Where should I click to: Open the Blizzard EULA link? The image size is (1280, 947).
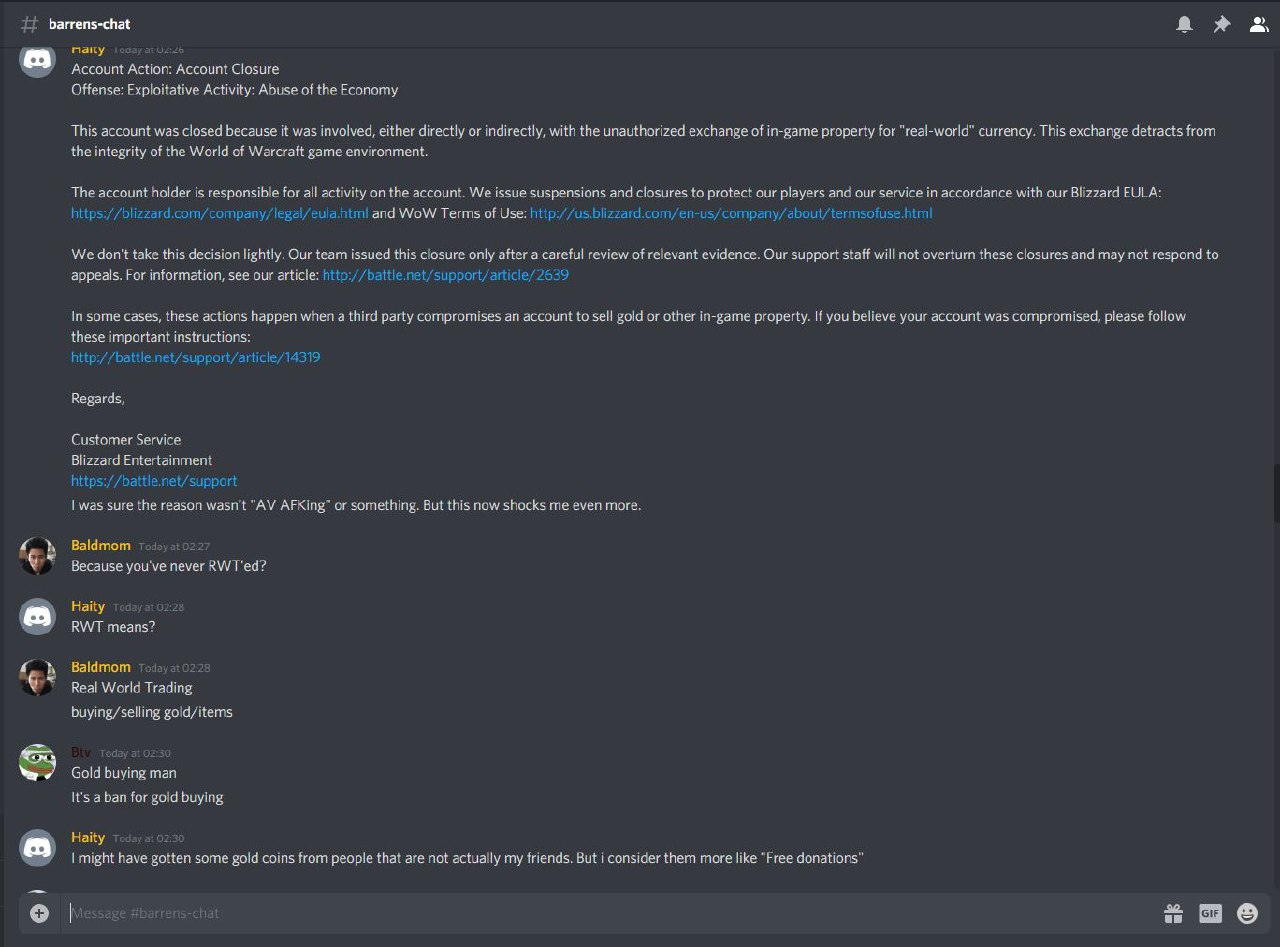coord(220,213)
